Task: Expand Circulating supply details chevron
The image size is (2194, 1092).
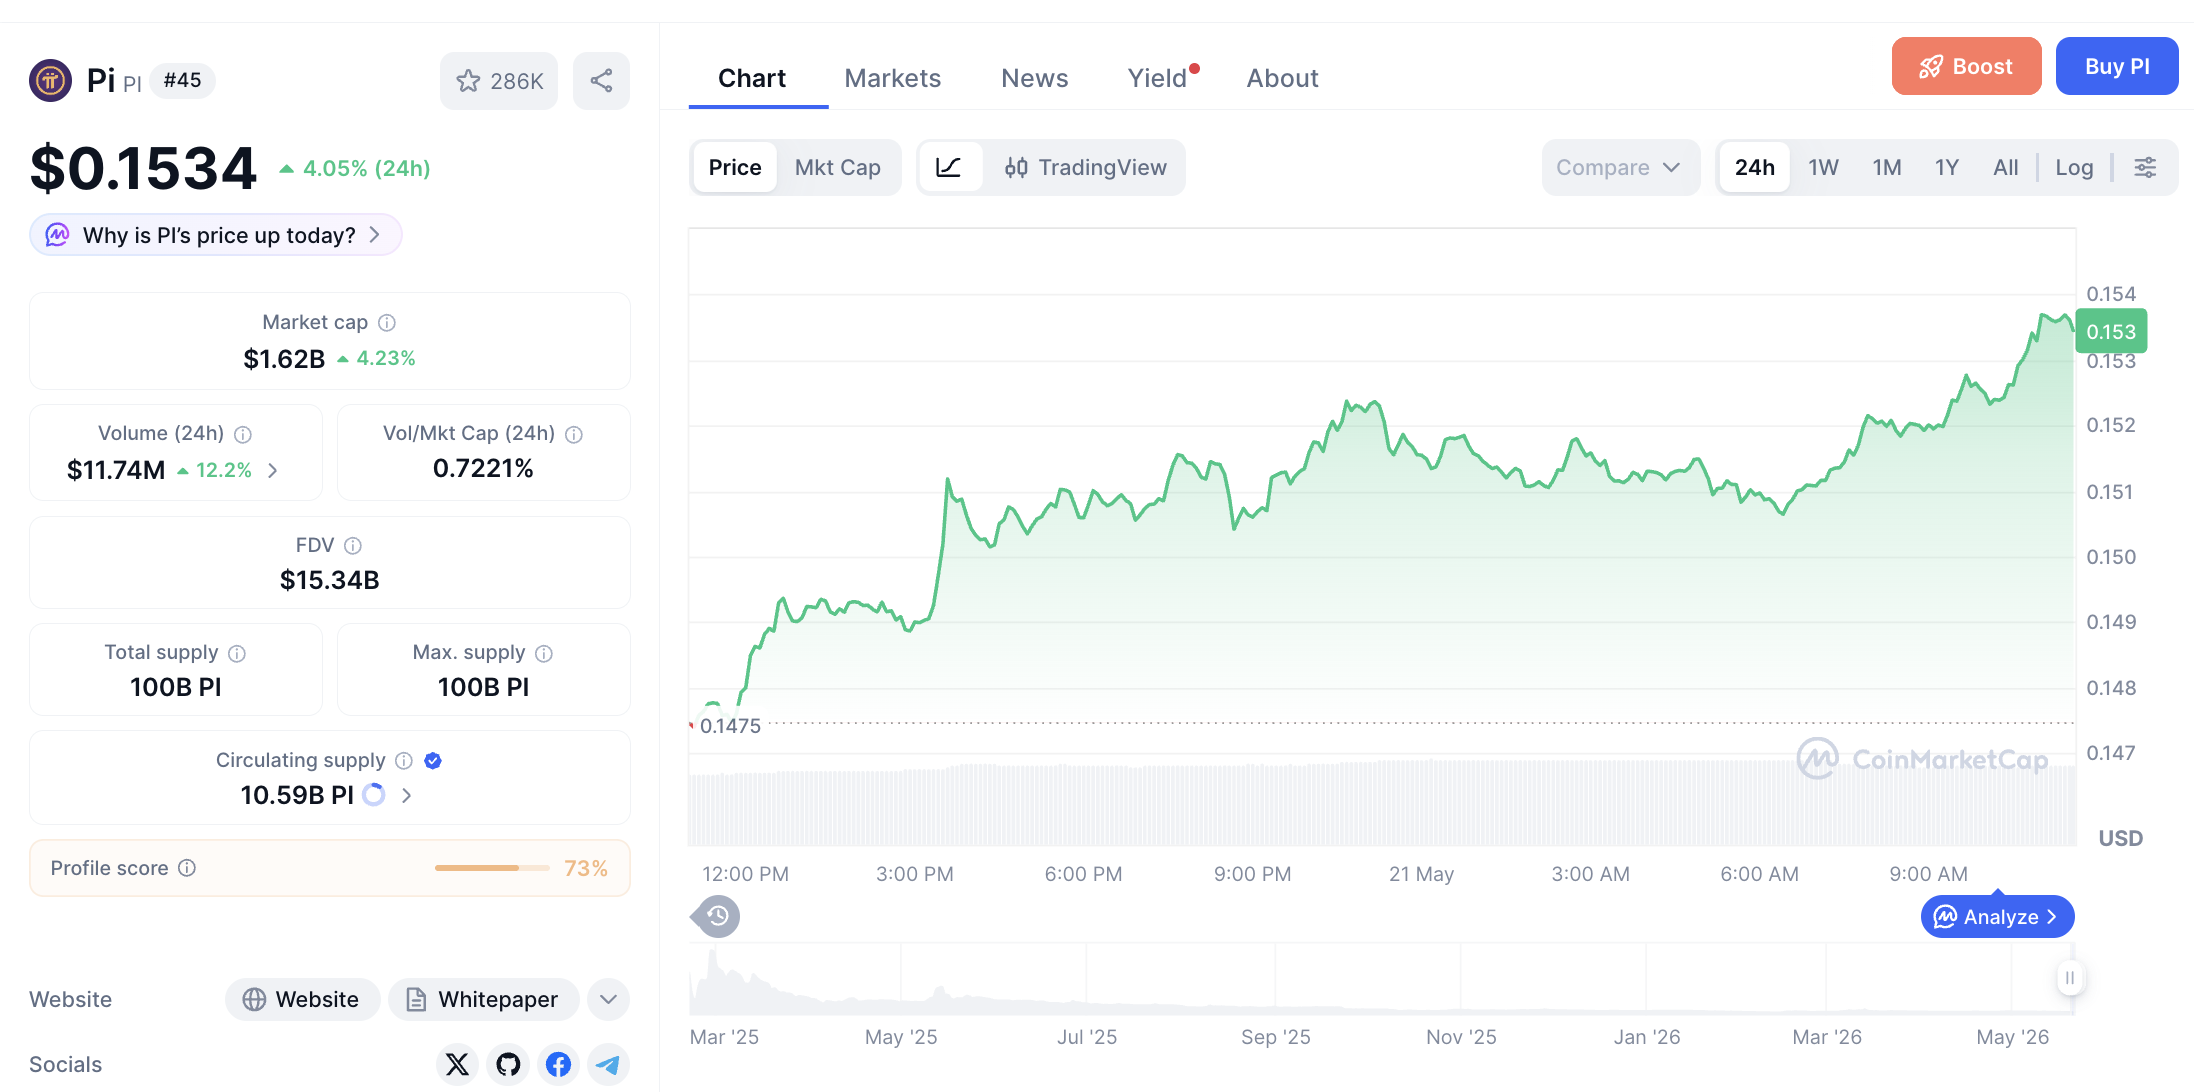Action: click(x=406, y=795)
